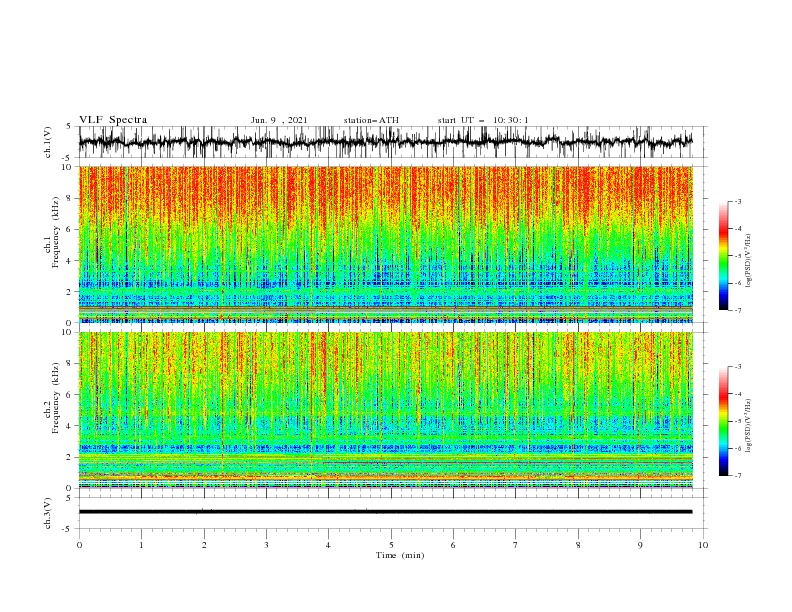792x612 pixels.
Task: Click the "-7" label on ch.1 color bar
Action: (737, 311)
